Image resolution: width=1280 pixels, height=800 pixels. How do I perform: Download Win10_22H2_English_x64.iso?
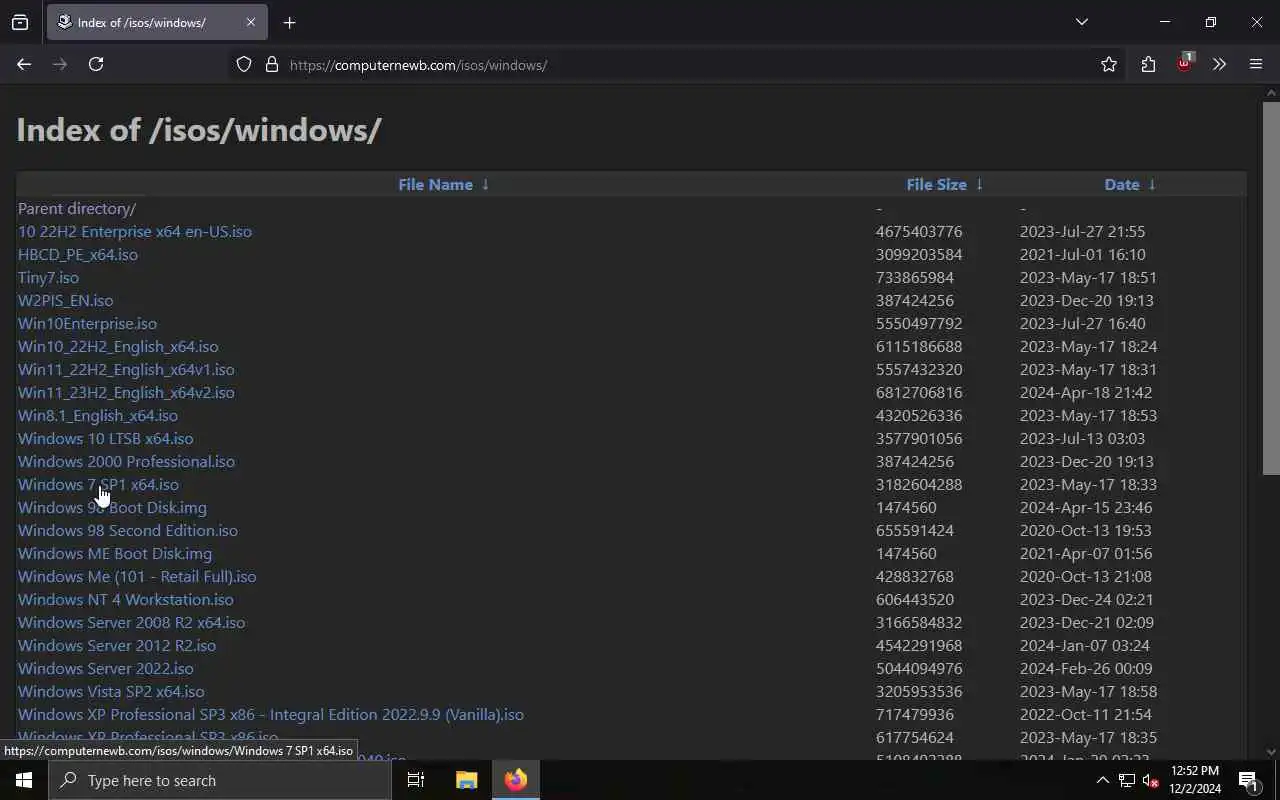pos(118,346)
